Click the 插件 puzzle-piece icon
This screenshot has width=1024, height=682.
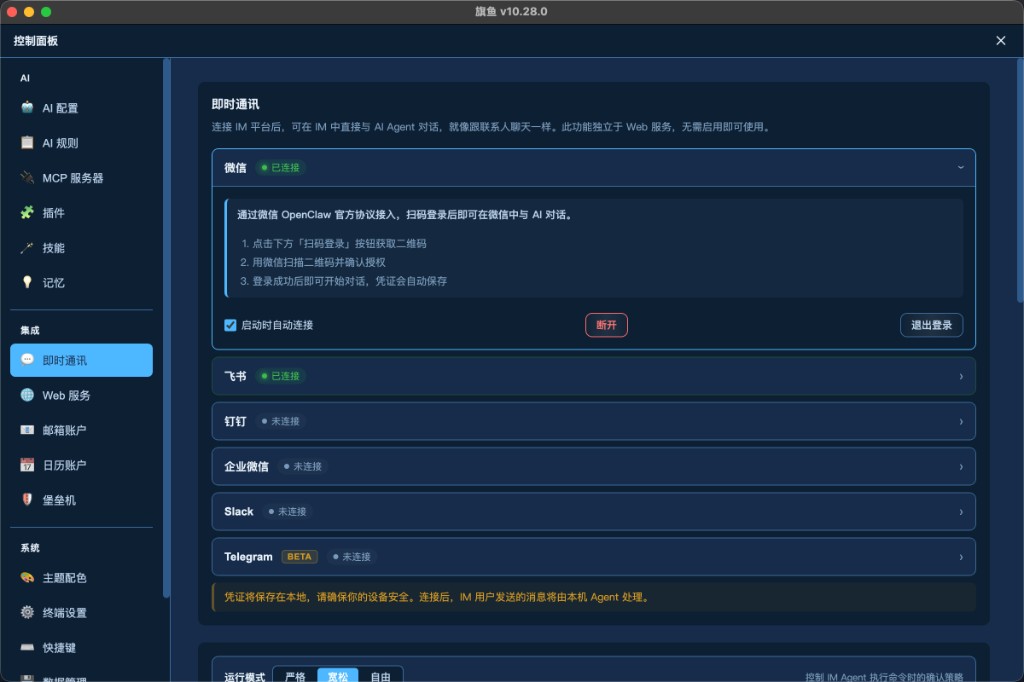pos(27,212)
